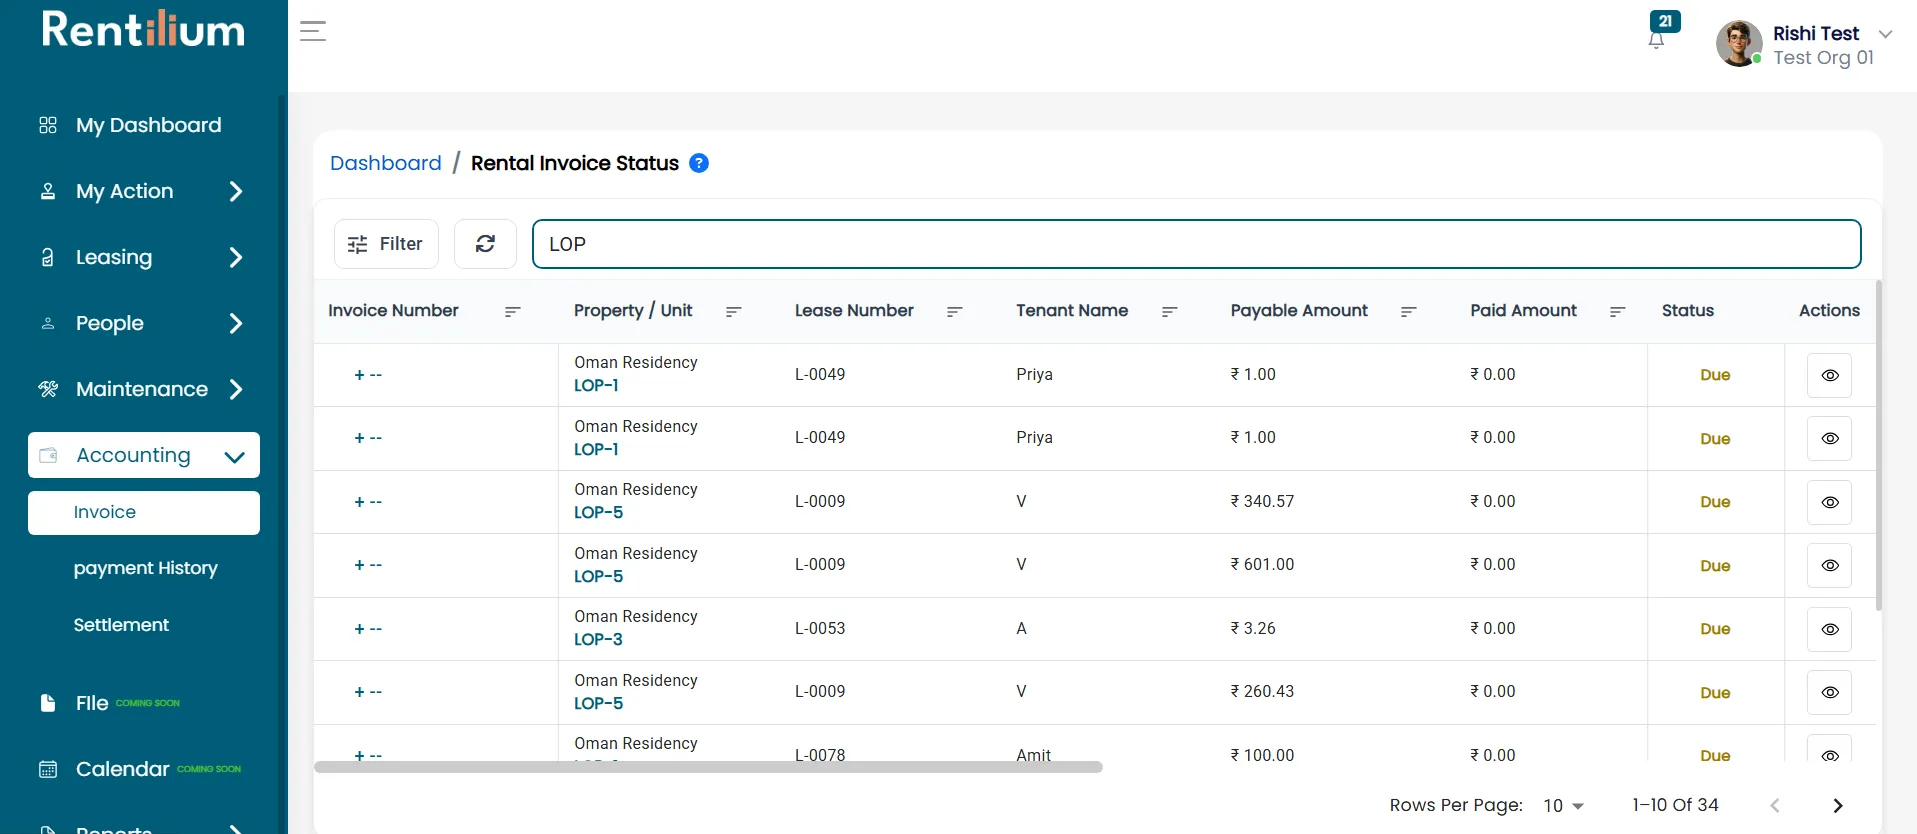This screenshot has height=834, width=1917.
Task: Click the search field containing LOP
Action: tap(1196, 244)
